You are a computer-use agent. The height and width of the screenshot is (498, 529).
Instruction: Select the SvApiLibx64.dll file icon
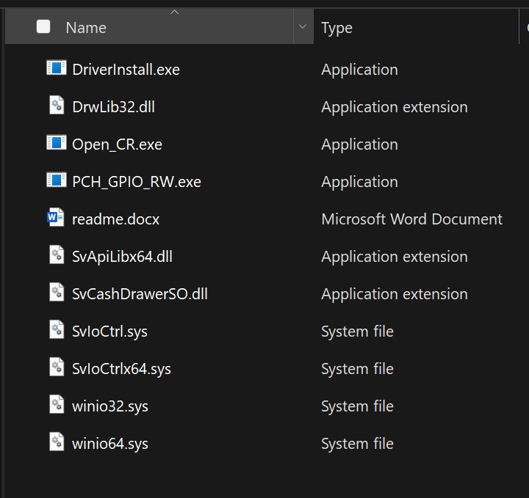(x=56, y=255)
